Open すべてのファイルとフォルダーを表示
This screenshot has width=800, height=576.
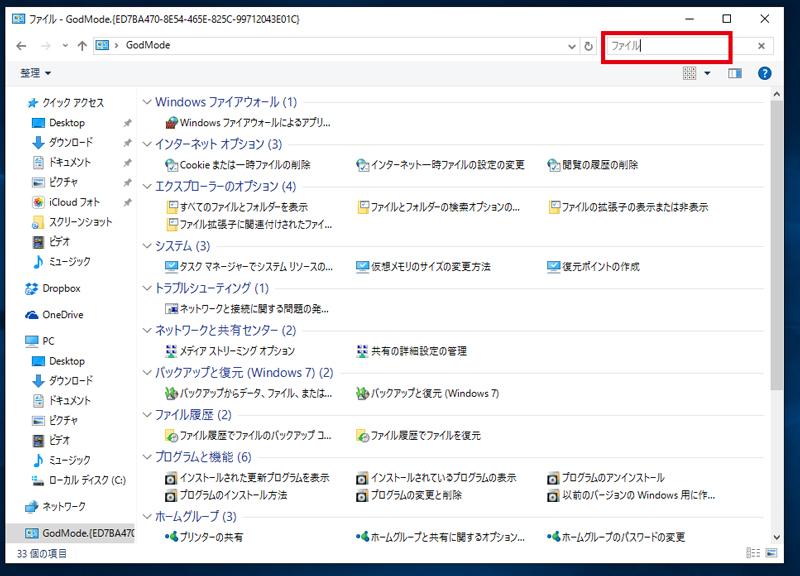(x=237, y=207)
